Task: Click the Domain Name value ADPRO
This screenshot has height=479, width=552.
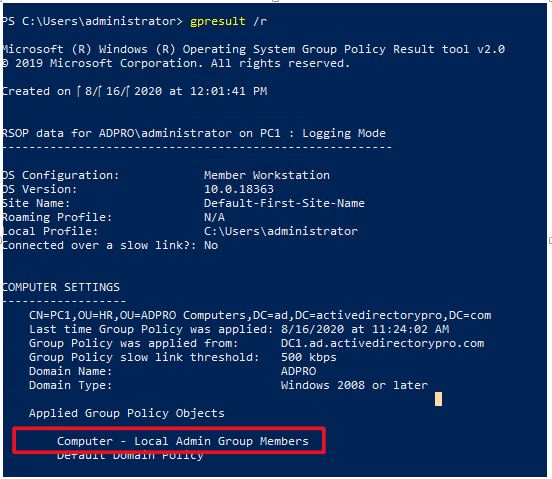Action: click(x=299, y=371)
